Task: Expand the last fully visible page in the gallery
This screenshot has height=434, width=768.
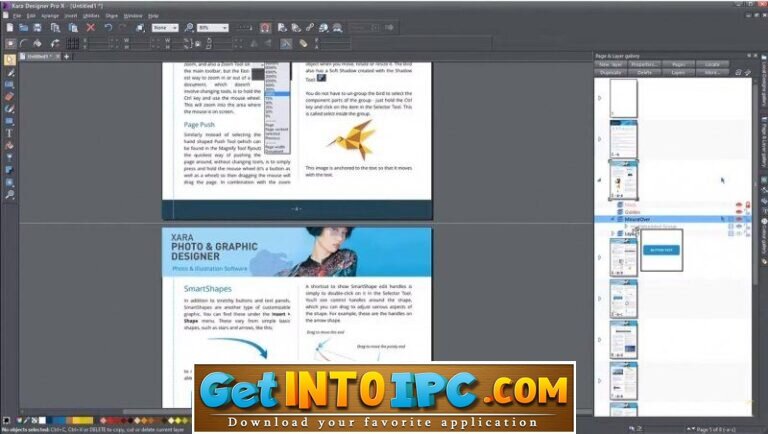Action: [600, 381]
